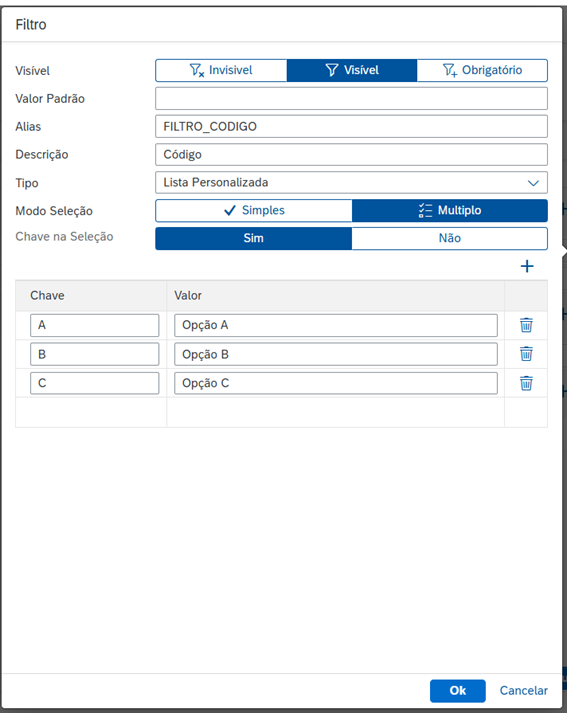
Task: Add a new key-value row with plus icon
Action: (x=527, y=266)
